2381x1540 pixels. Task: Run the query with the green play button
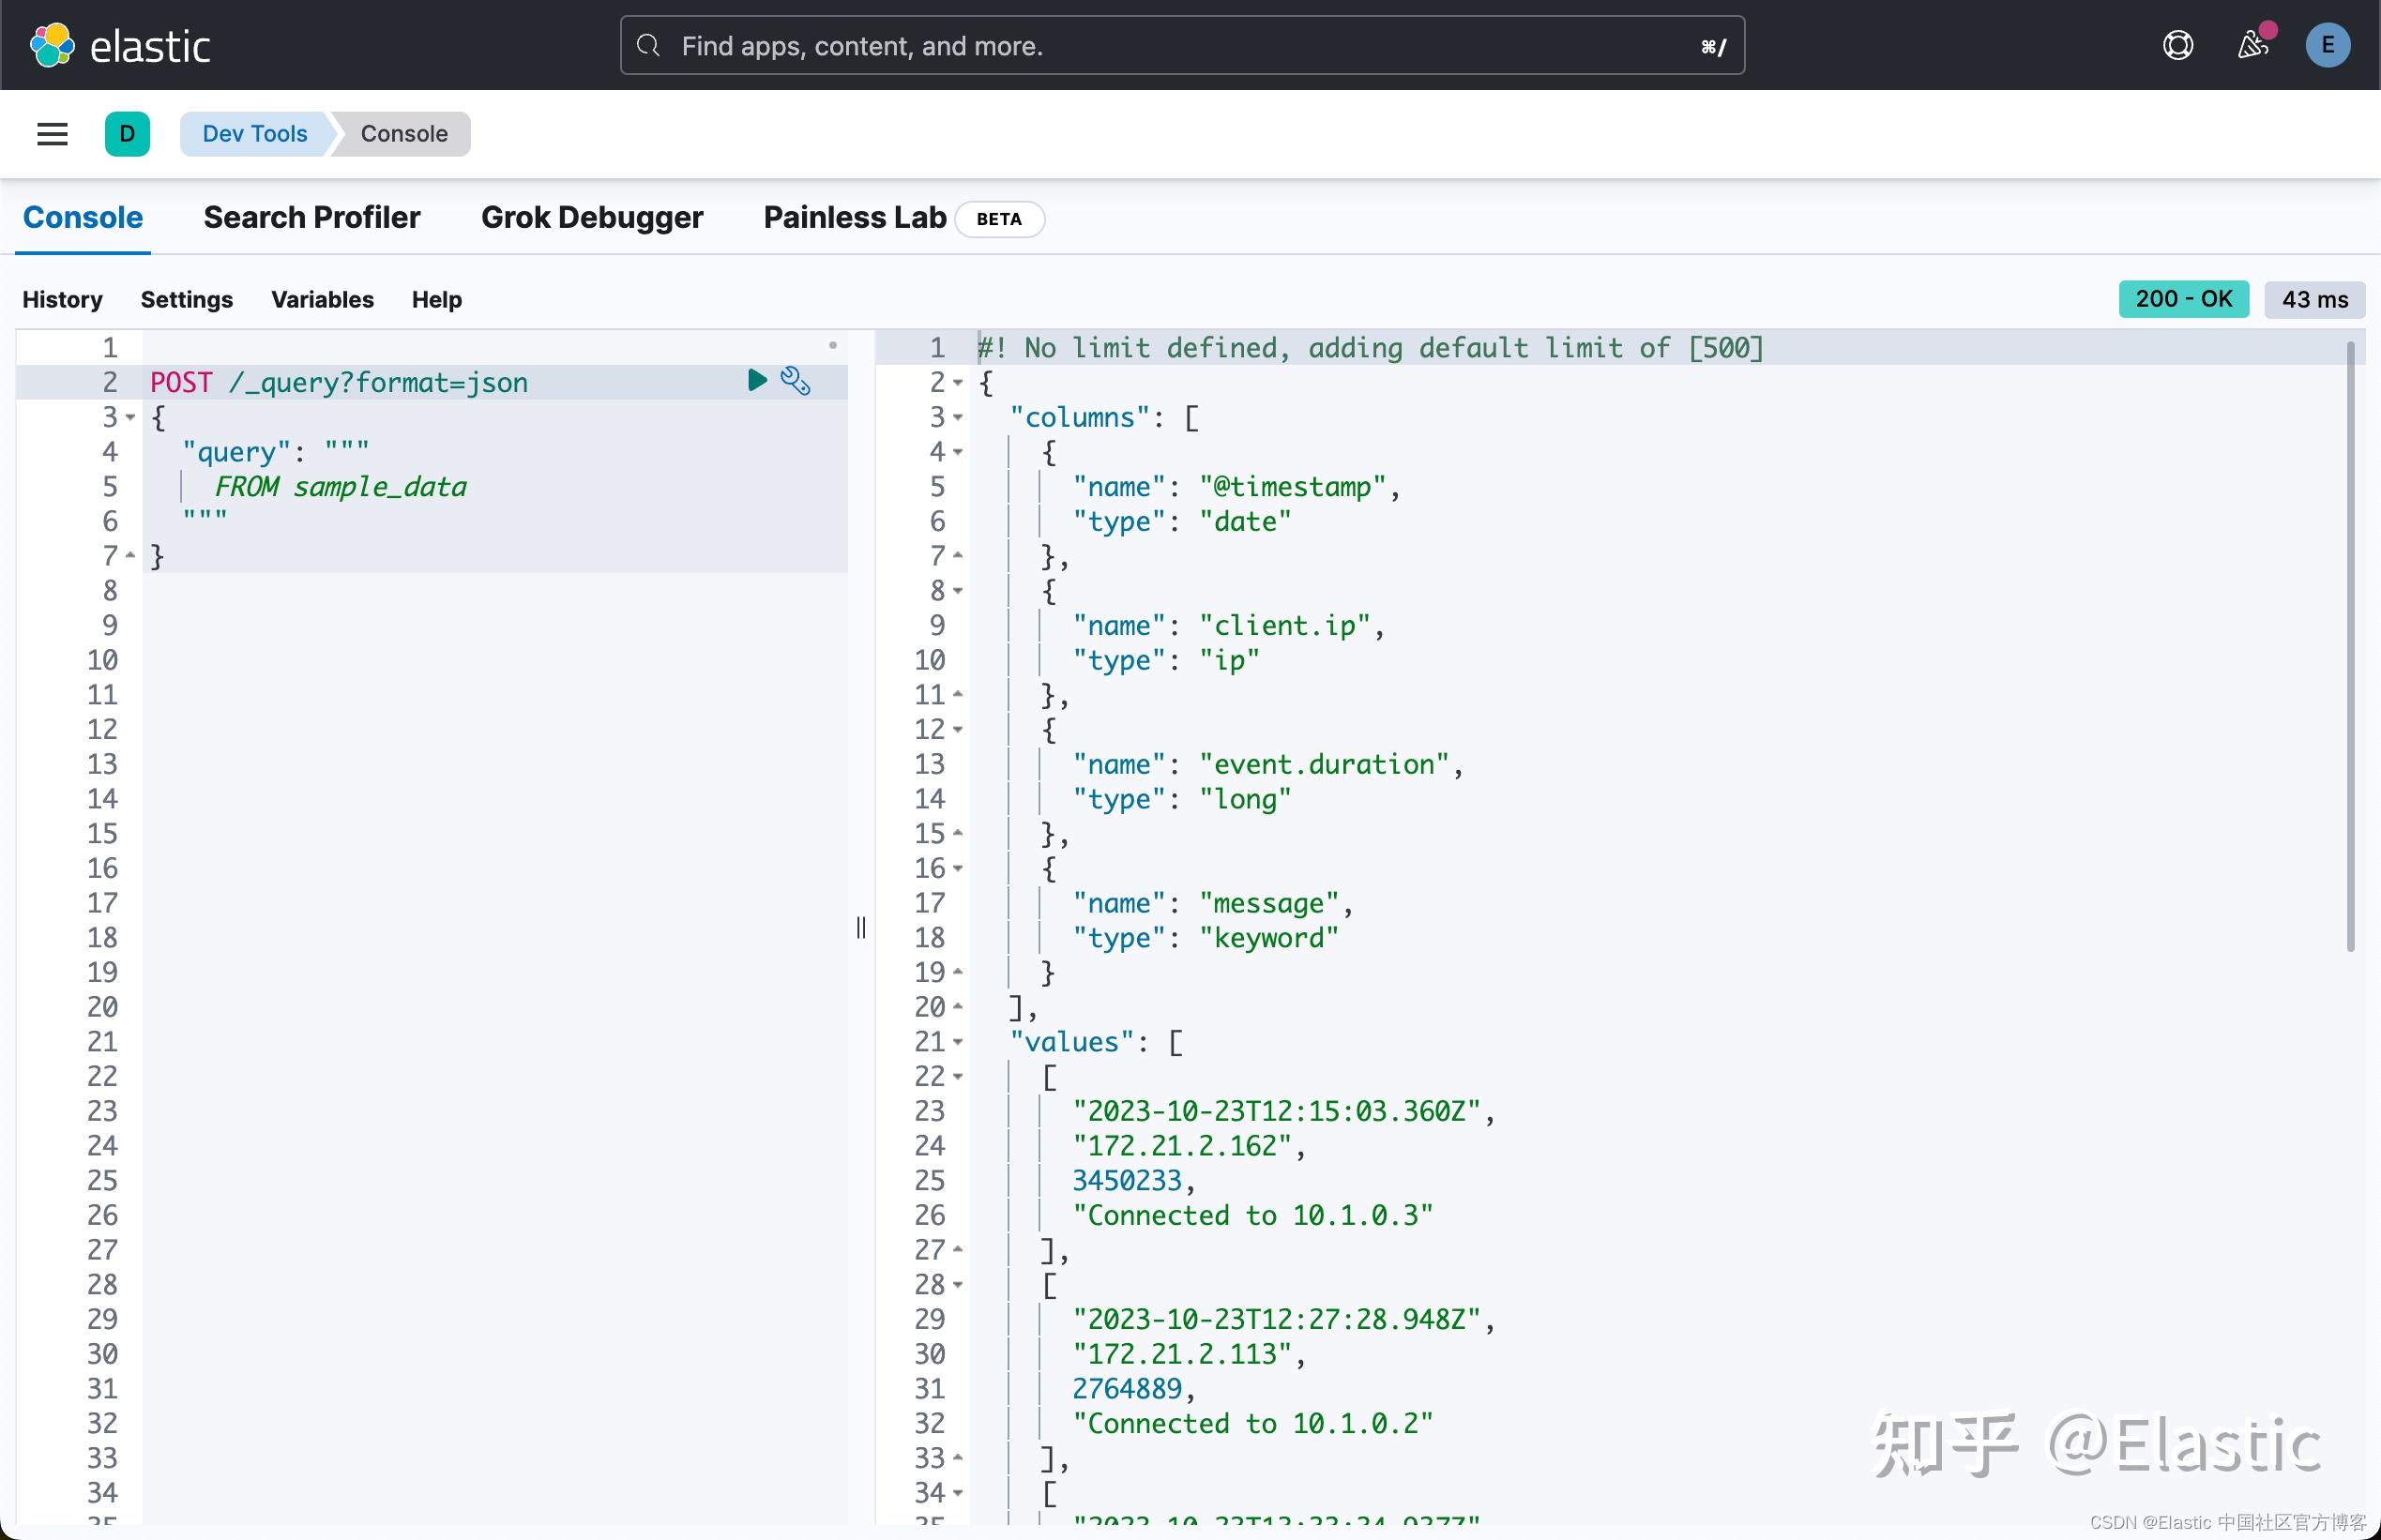tap(755, 380)
